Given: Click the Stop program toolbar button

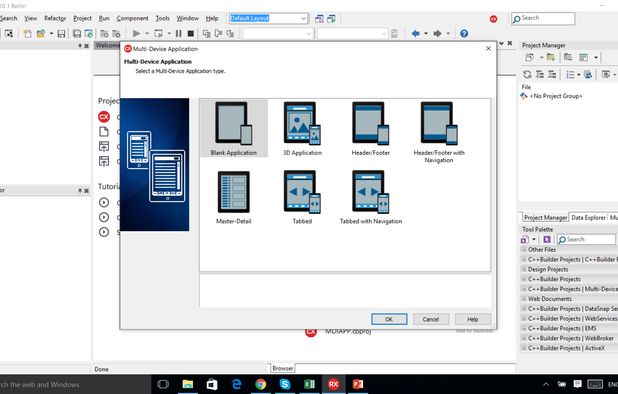Looking at the screenshot, I should [190, 33].
